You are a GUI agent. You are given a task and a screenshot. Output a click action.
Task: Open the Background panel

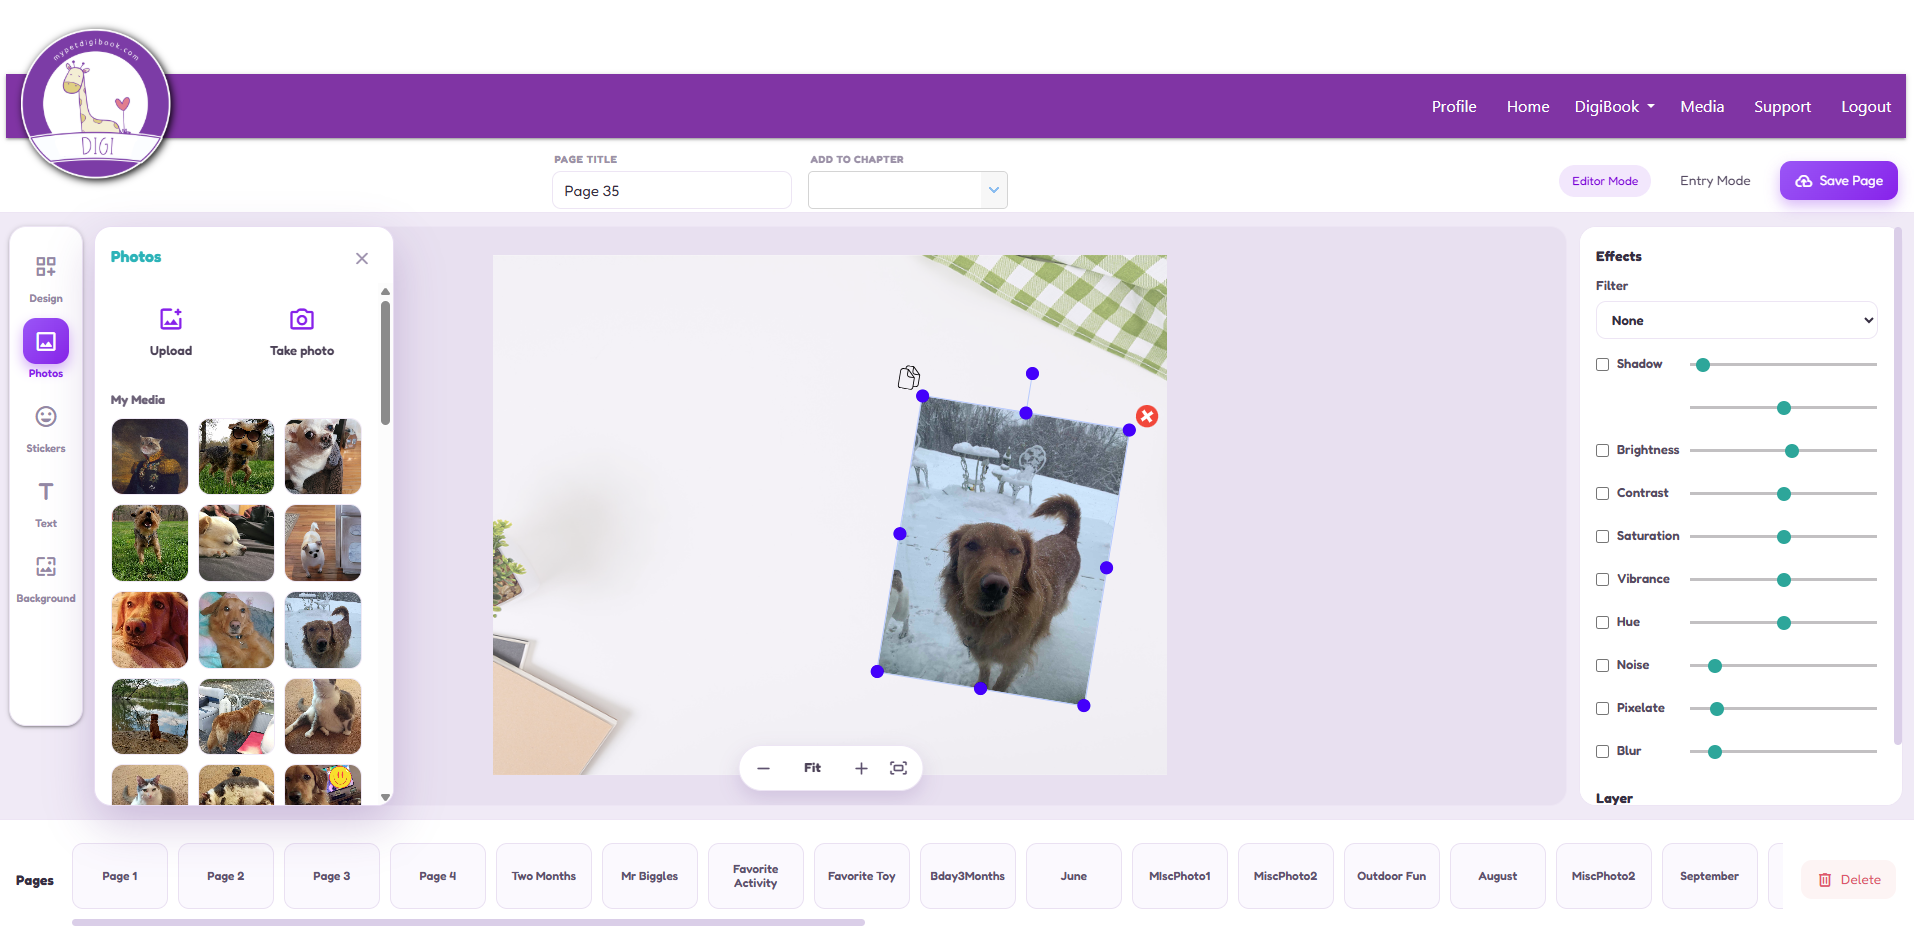(46, 567)
